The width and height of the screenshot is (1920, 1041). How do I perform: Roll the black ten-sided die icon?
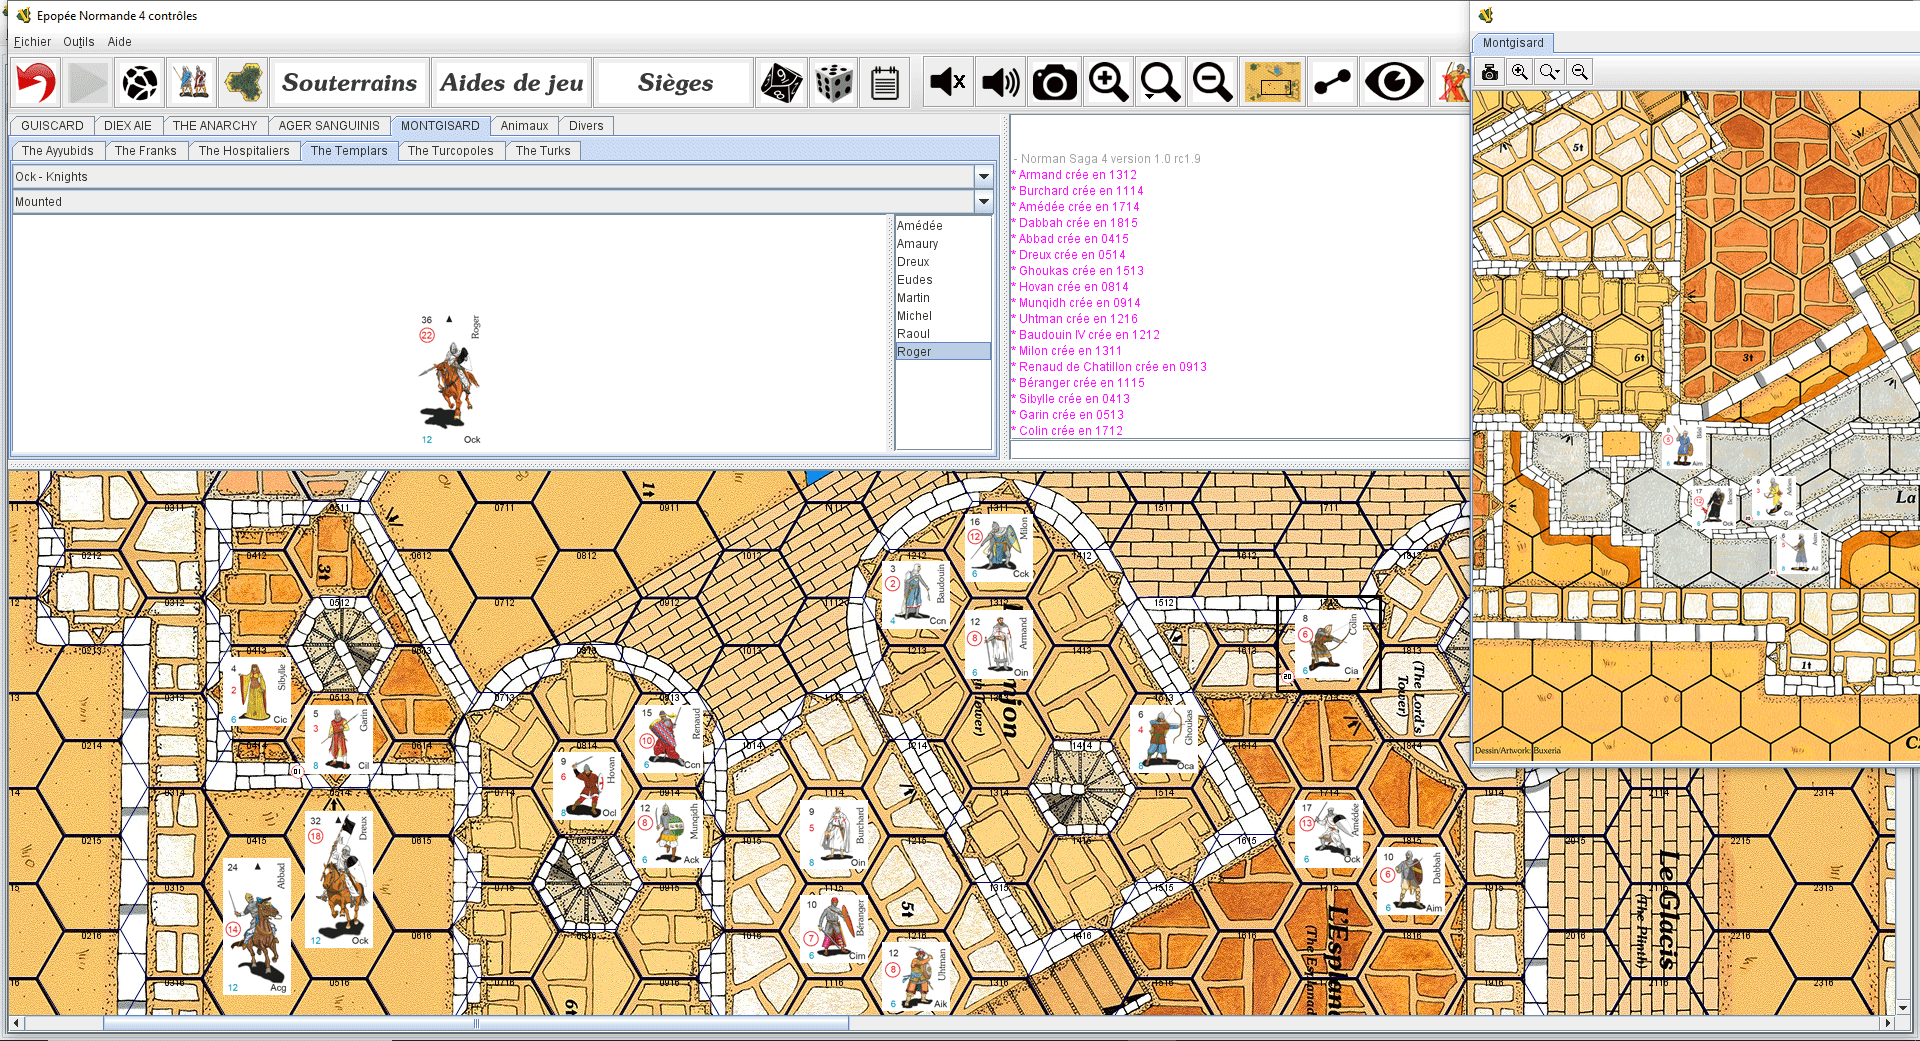(x=781, y=82)
